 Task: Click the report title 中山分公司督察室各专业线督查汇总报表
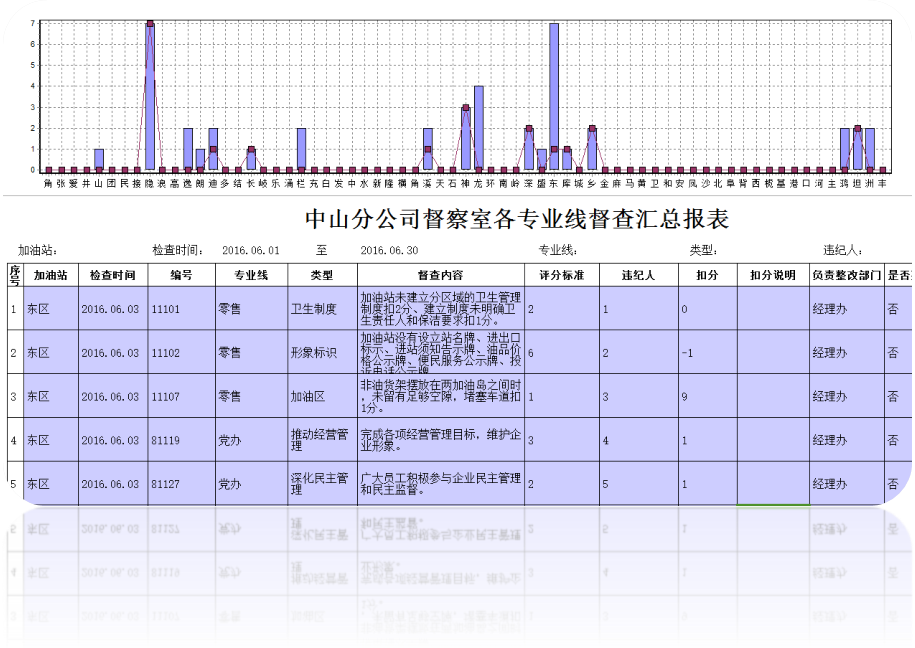coord(516,218)
